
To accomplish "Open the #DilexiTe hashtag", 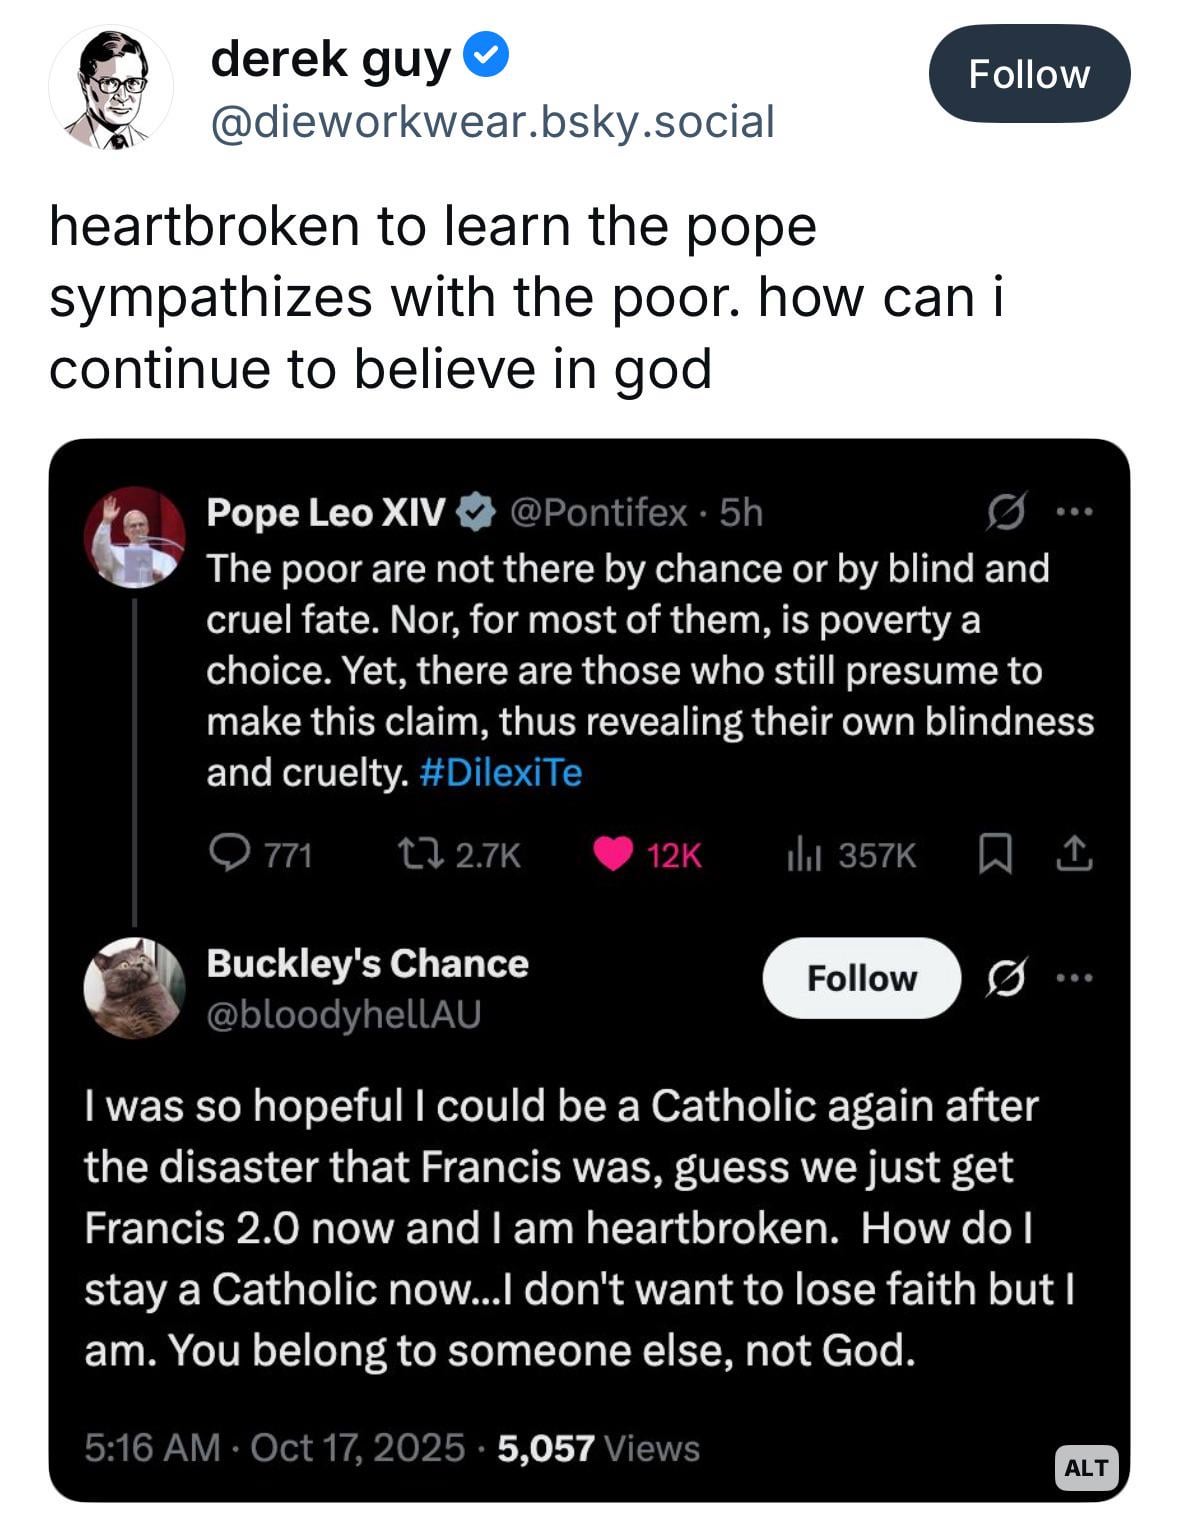I will [501, 773].
